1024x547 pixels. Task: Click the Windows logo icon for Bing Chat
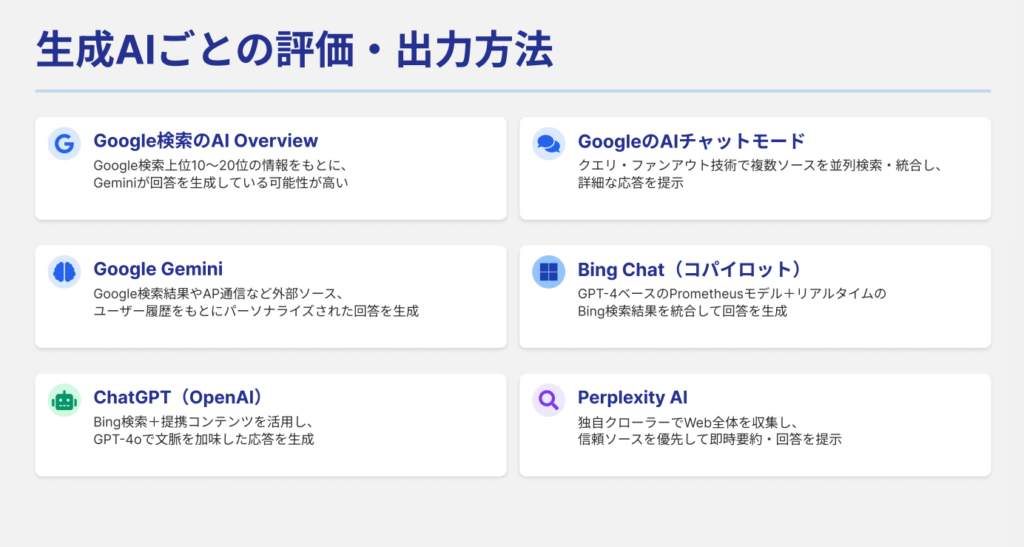click(x=549, y=272)
